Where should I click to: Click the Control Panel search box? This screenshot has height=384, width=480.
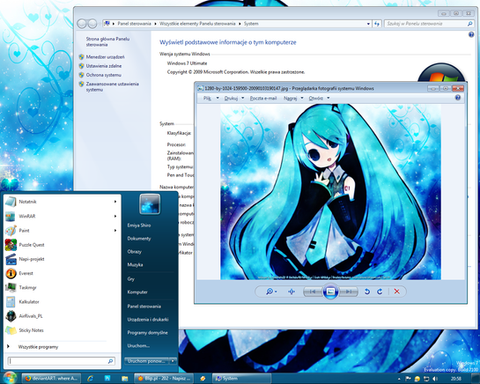(429, 24)
